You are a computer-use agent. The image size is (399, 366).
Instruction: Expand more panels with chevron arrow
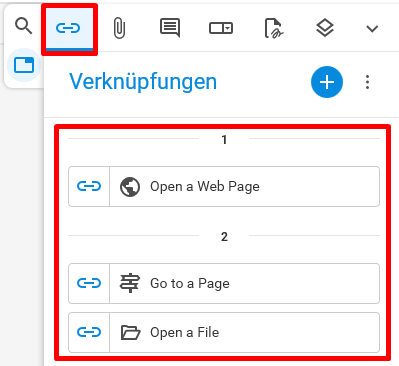pos(372,29)
